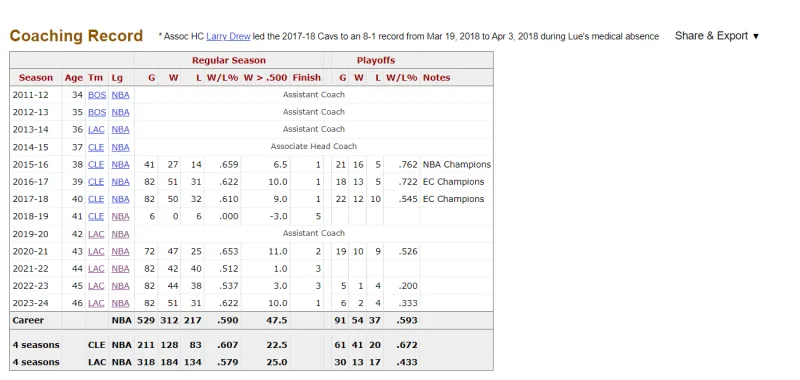
Task: Sort by the Tm column header
Action: pyautogui.click(x=95, y=78)
